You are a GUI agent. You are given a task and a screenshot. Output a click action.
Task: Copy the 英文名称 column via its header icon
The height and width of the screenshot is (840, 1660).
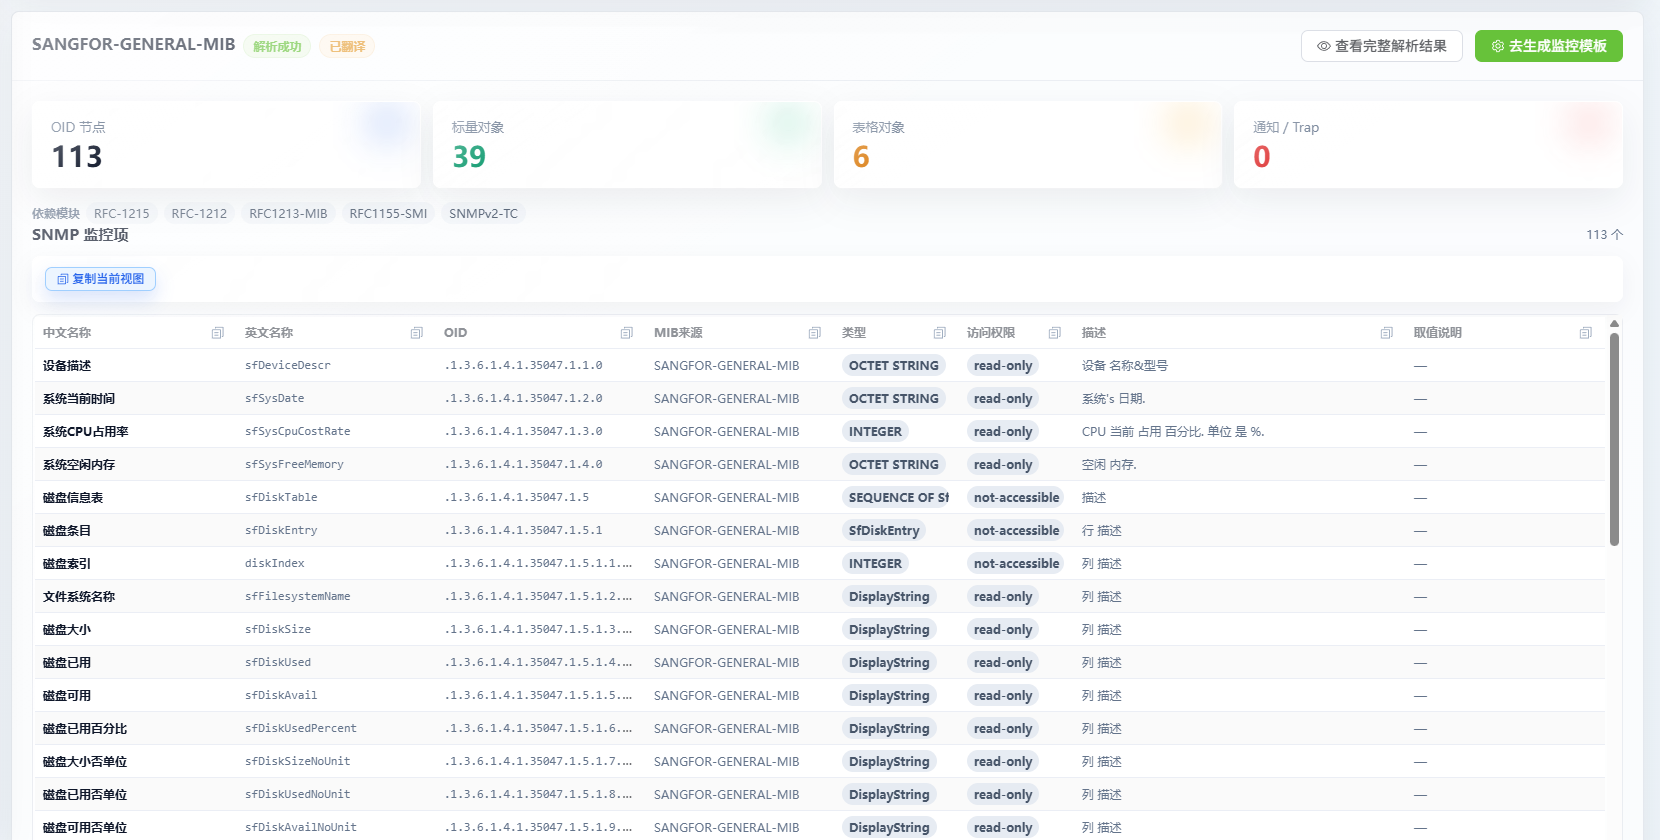tap(417, 333)
